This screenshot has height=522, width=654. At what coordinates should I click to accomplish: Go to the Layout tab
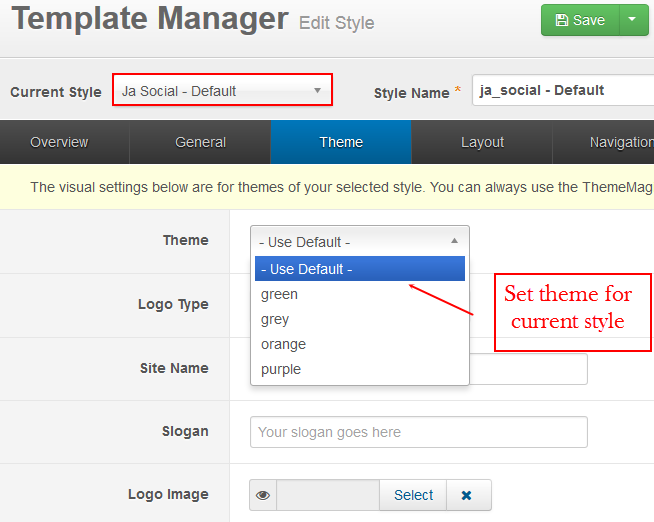(482, 142)
